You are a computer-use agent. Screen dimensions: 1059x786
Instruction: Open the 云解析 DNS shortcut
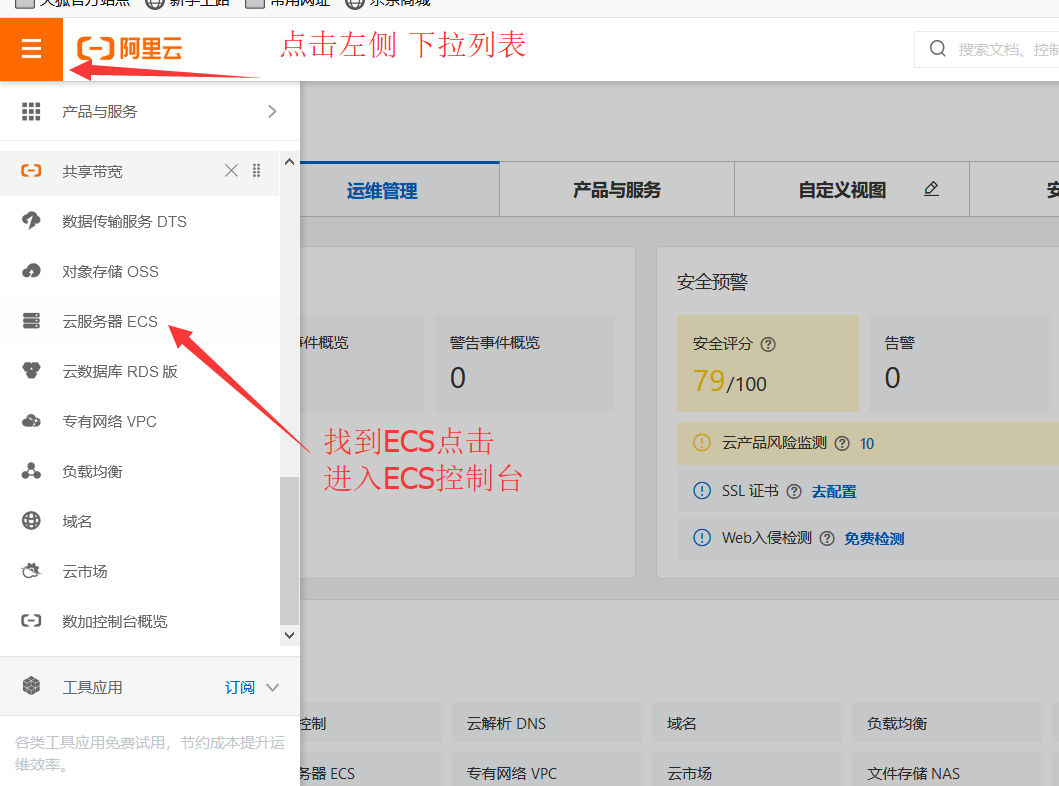point(547,723)
